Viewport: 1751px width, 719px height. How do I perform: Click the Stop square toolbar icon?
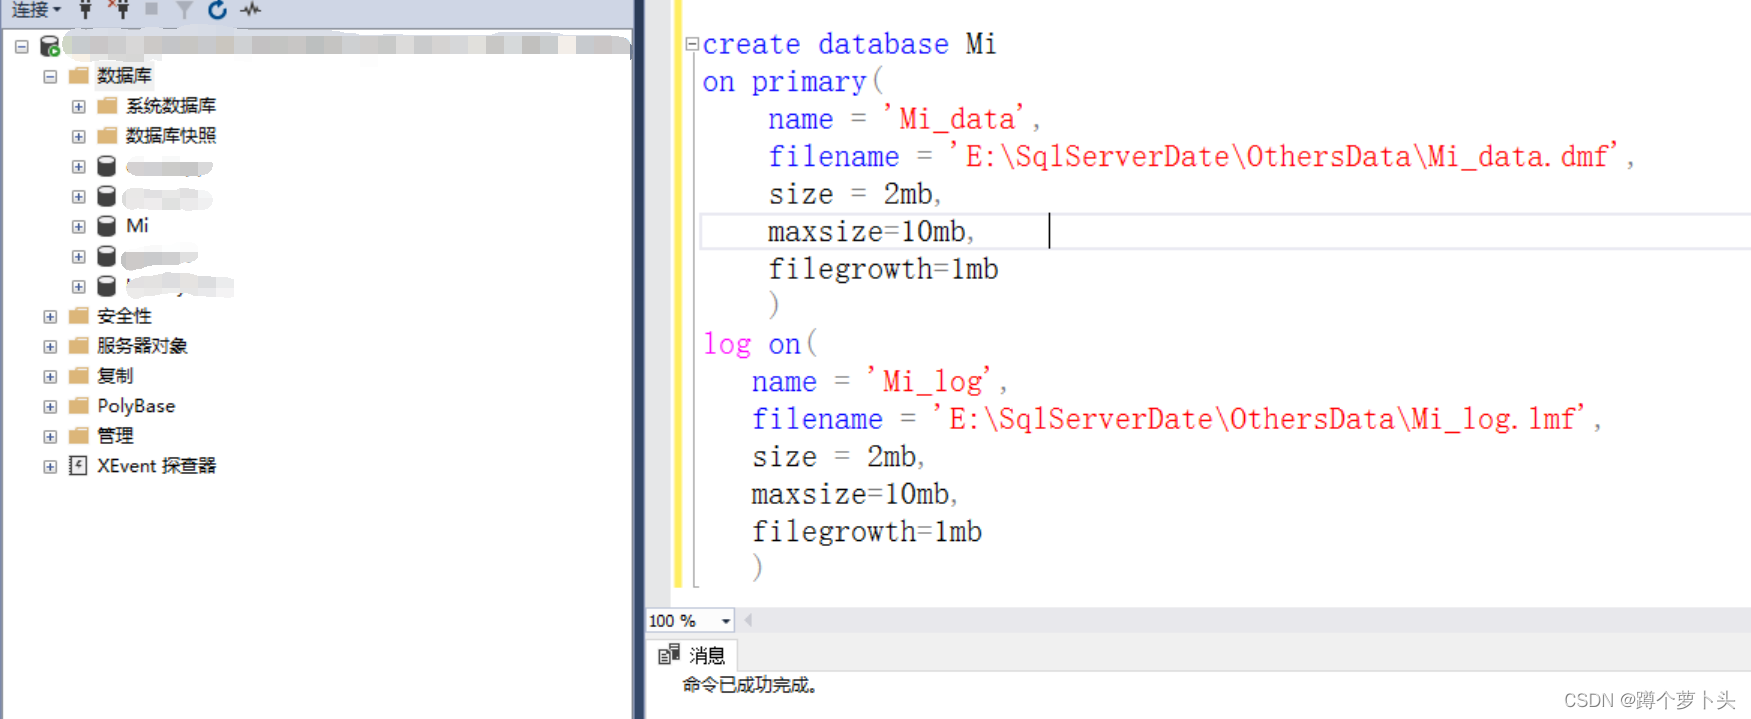tap(152, 9)
